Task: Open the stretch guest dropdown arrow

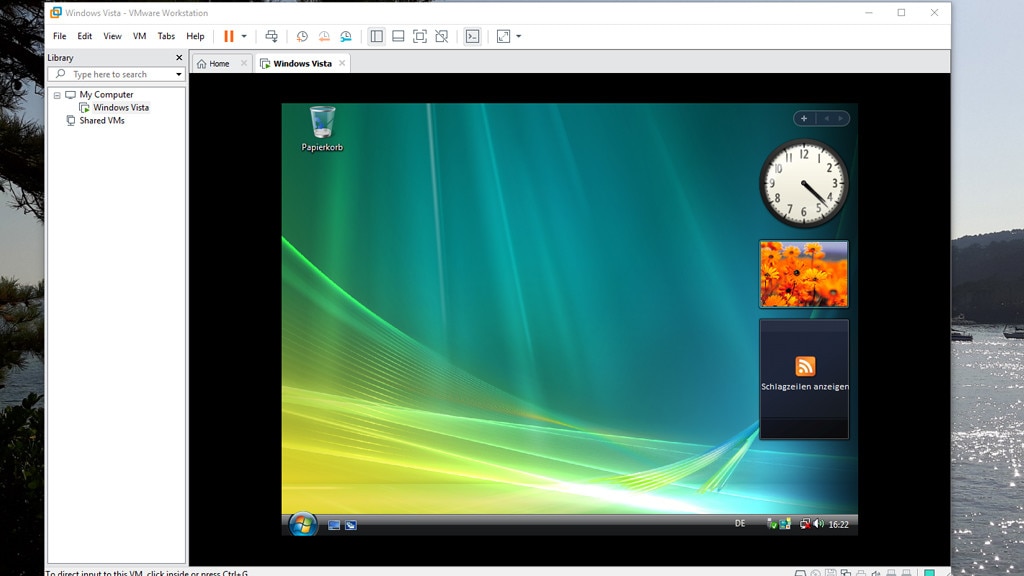Action: click(x=519, y=37)
